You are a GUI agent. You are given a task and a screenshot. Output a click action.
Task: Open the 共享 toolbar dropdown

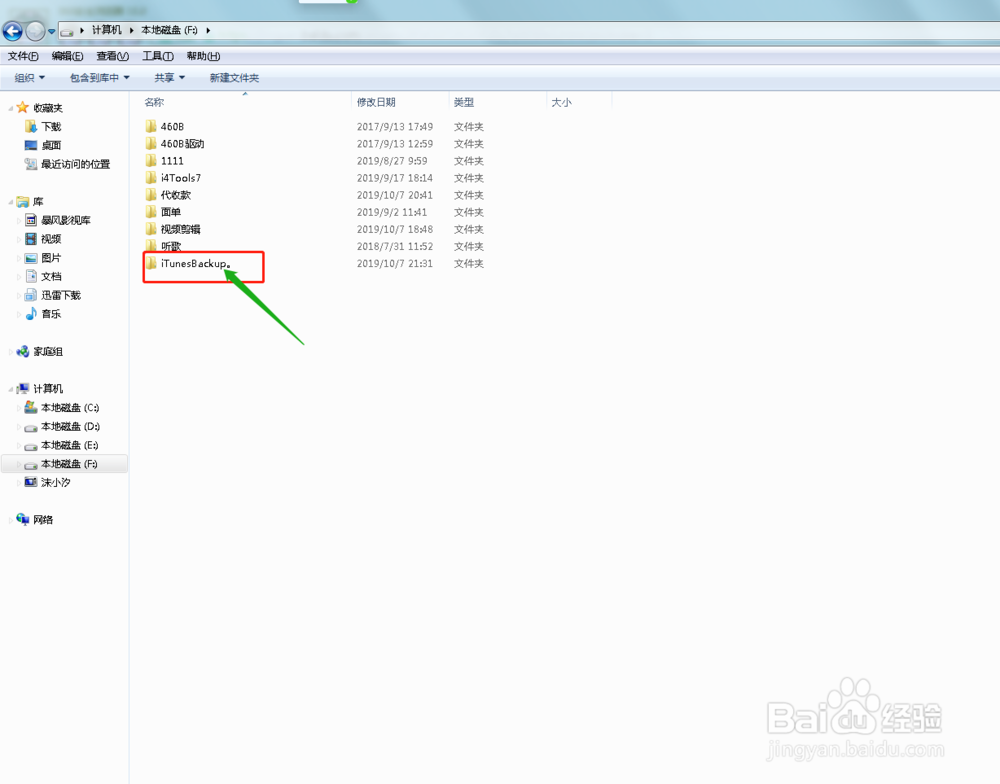[x=169, y=78]
